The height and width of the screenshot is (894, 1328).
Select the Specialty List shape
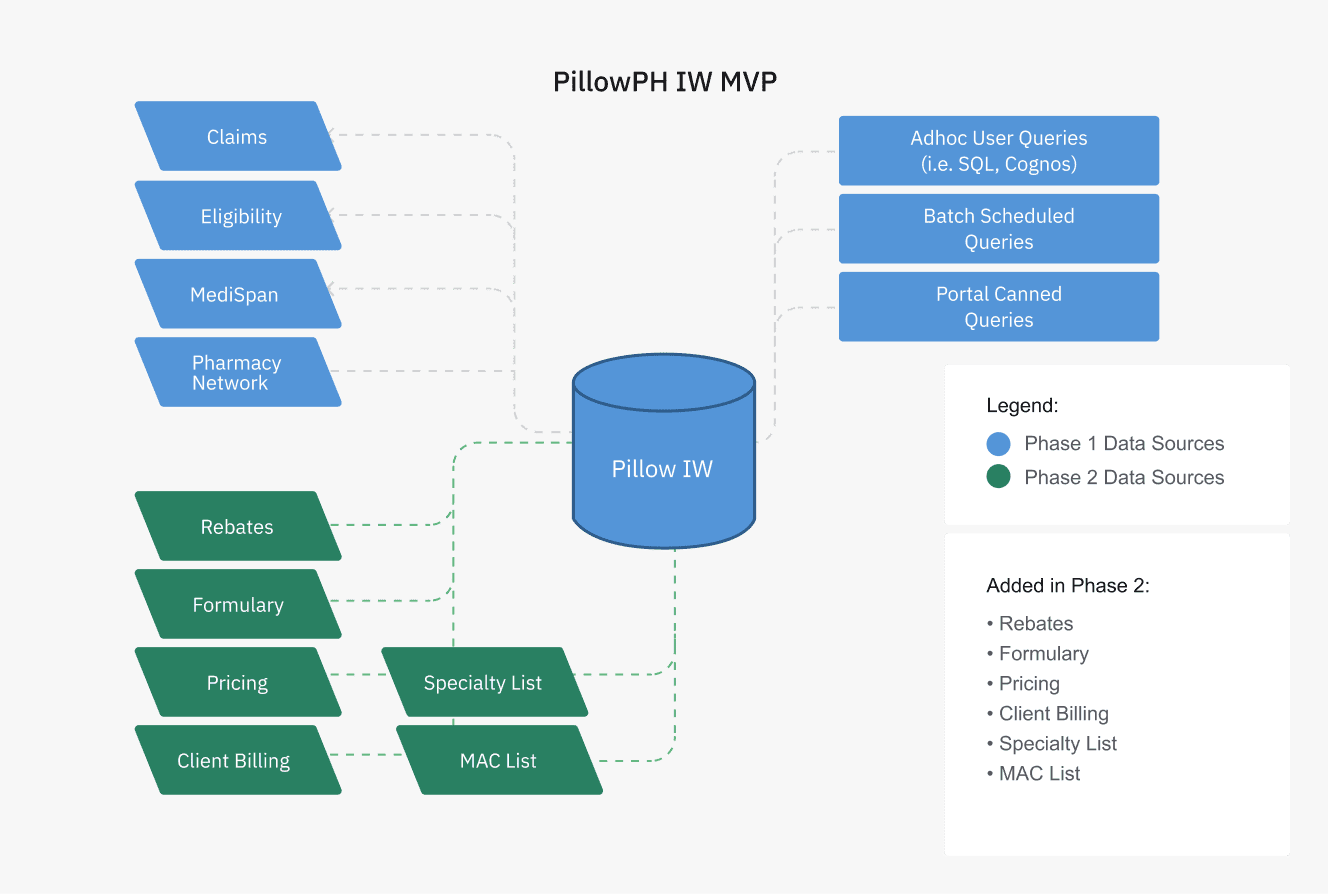(484, 682)
